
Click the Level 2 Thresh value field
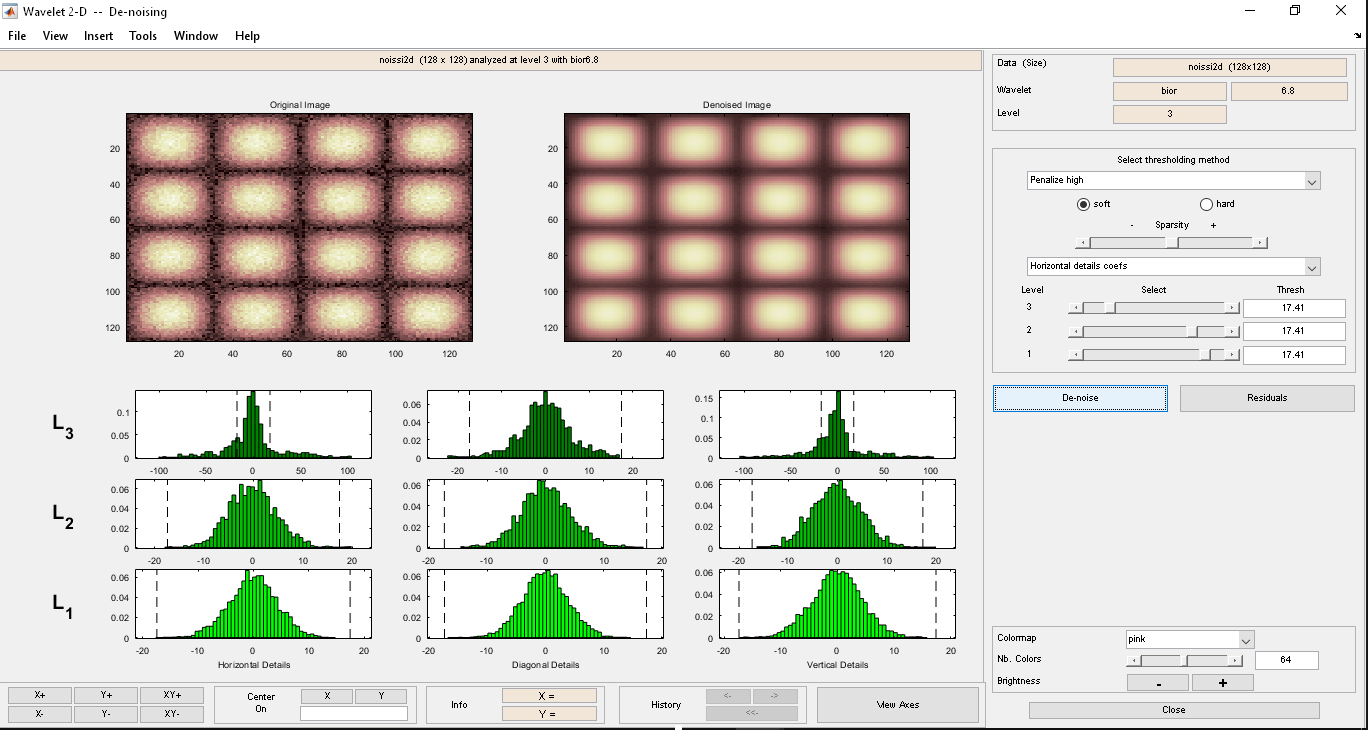(1294, 331)
